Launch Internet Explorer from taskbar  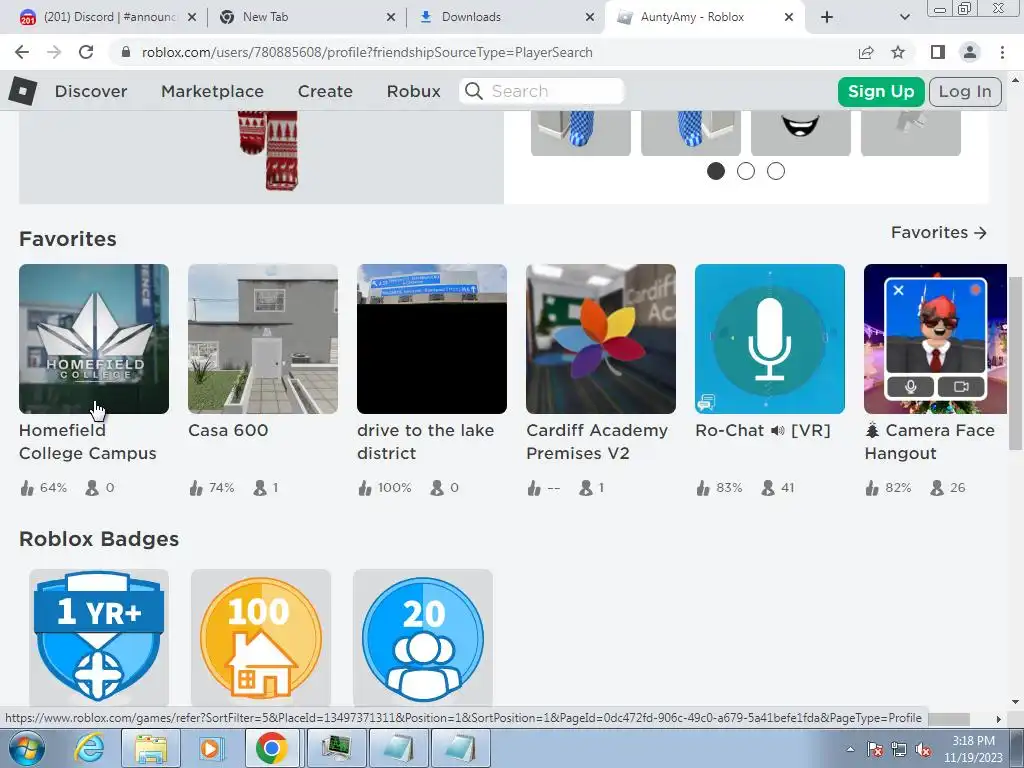(x=89, y=748)
